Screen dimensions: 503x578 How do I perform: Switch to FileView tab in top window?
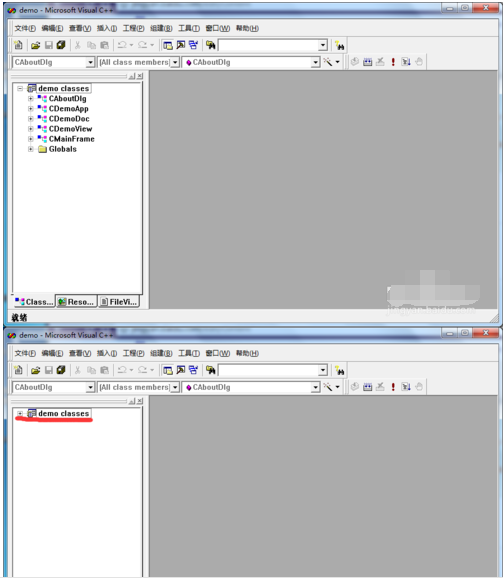click(119, 302)
